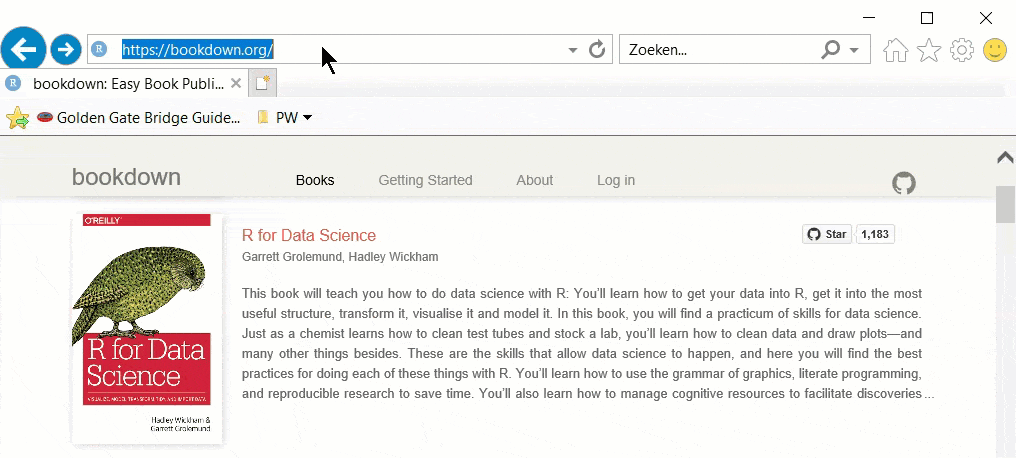The image size is (1016, 458).
Task: Close the bookdown browser tab
Action: point(236,83)
